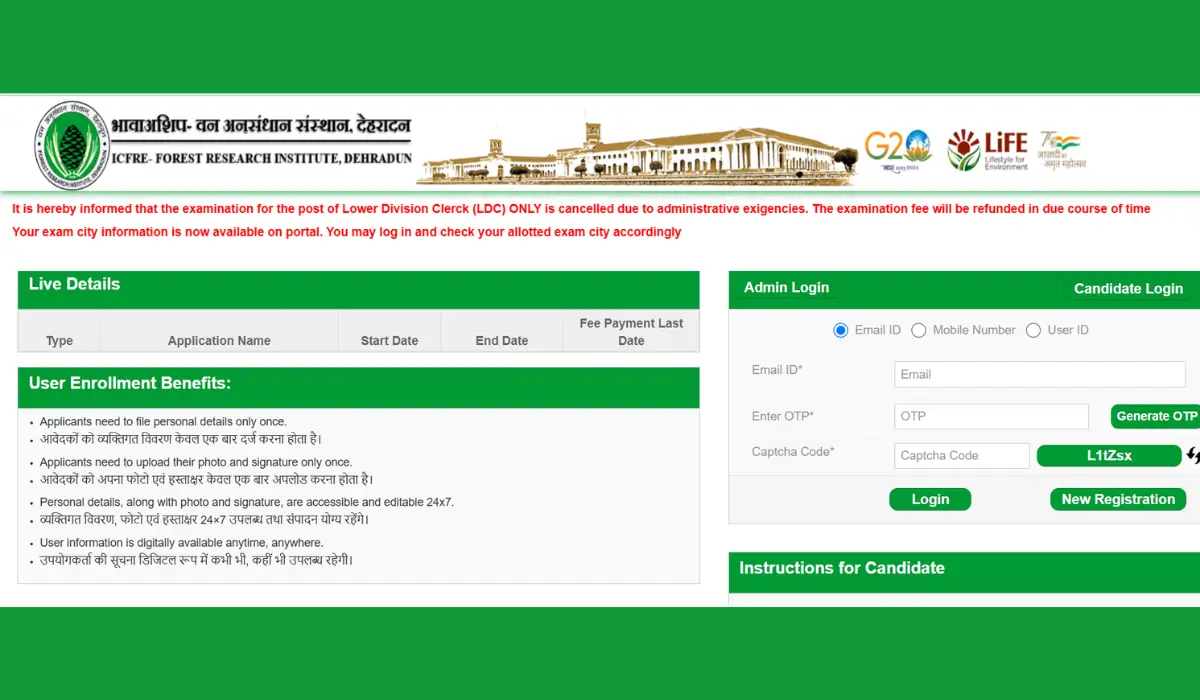Select the Email ID radio button
Image resolution: width=1200 pixels, height=700 pixels.
click(x=841, y=330)
